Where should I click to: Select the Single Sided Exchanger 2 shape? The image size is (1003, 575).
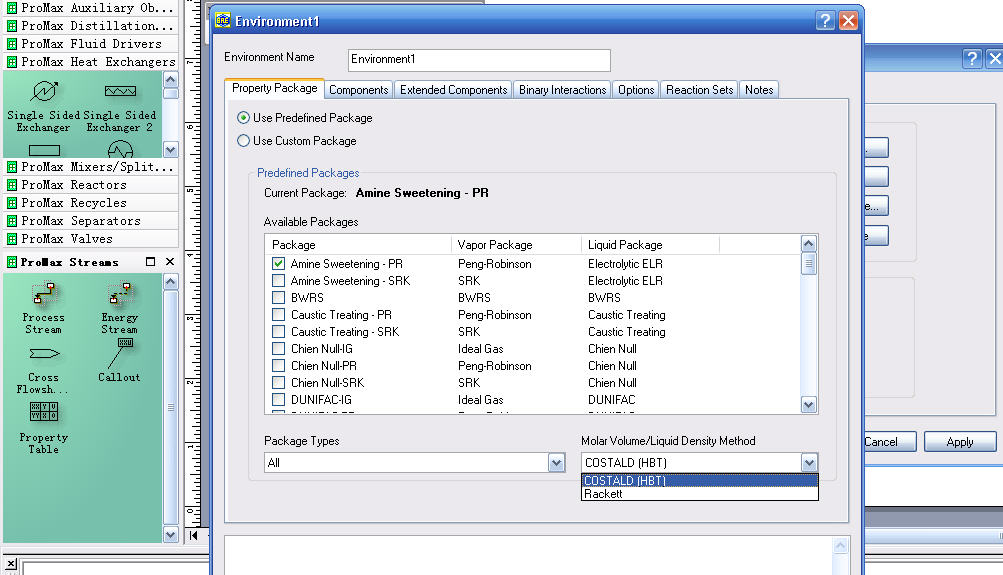[120, 107]
